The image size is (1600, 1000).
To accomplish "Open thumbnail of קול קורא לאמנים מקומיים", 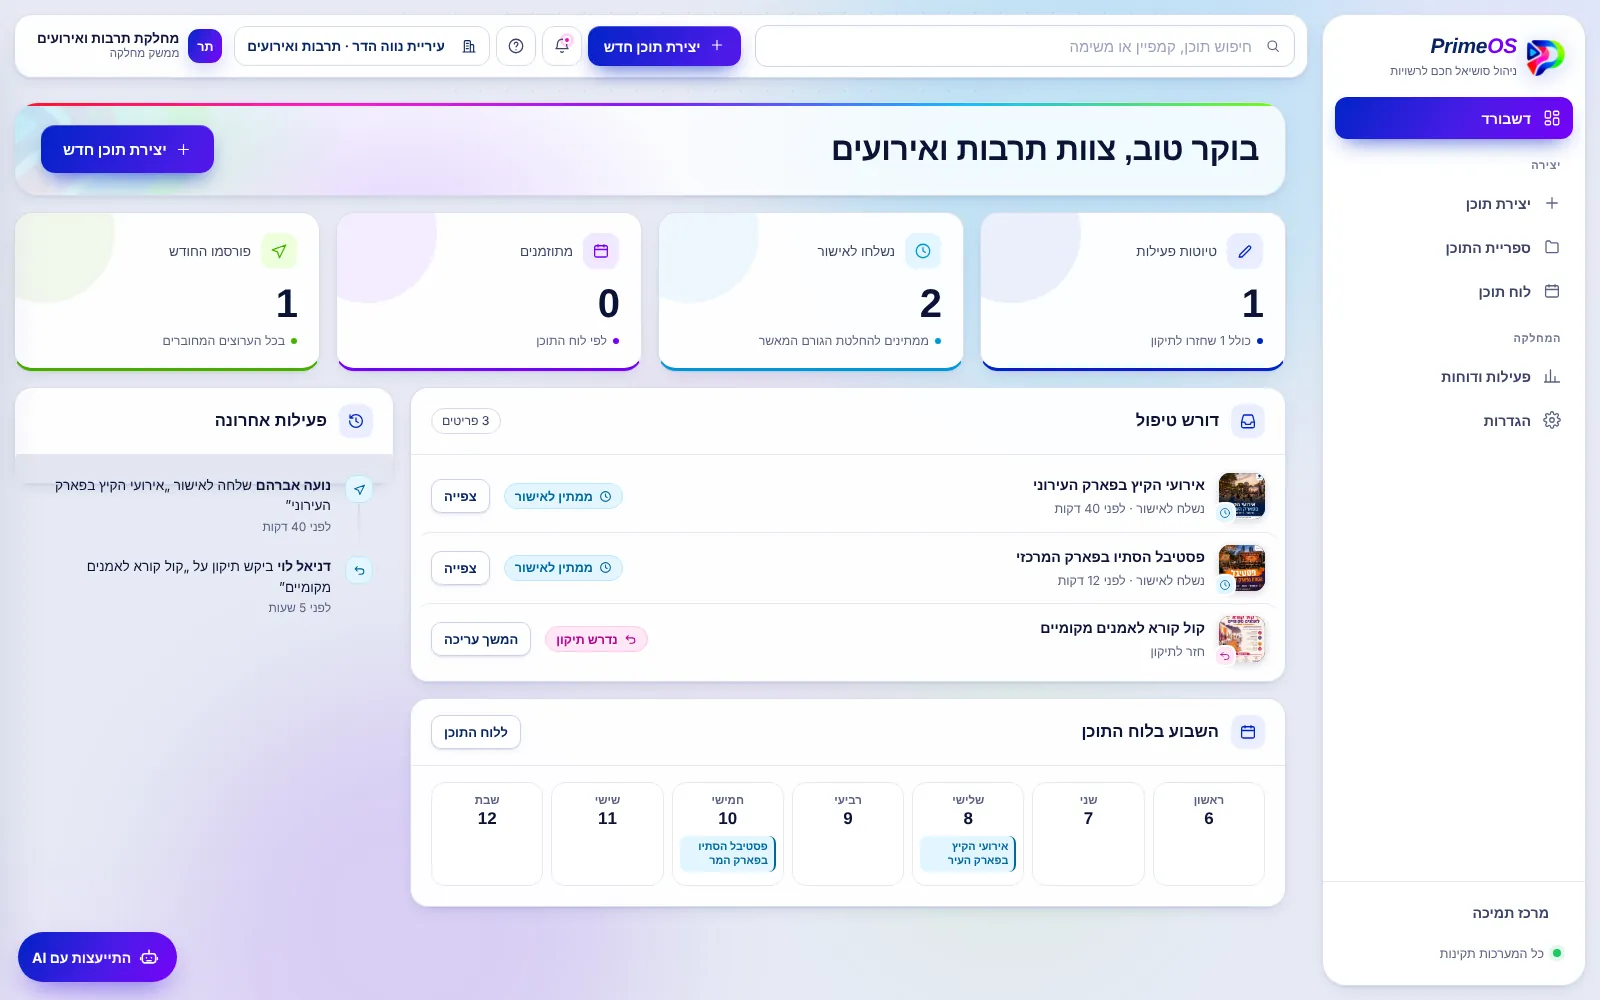I will pyautogui.click(x=1242, y=639).
